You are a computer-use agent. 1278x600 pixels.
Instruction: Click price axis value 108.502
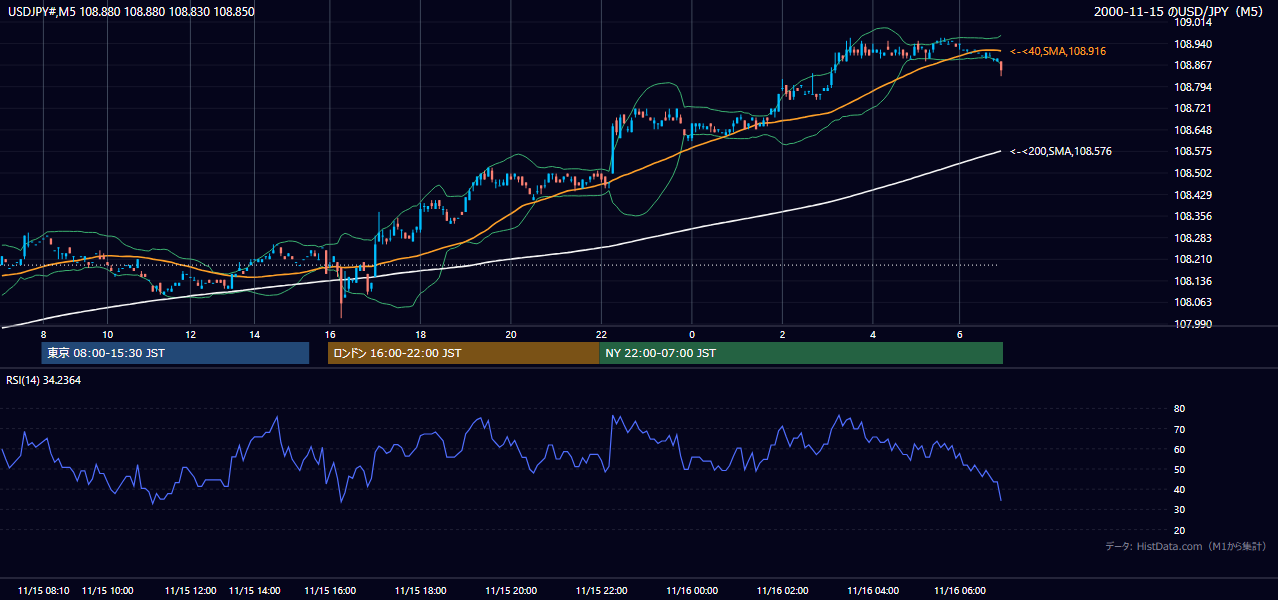click(x=1193, y=174)
